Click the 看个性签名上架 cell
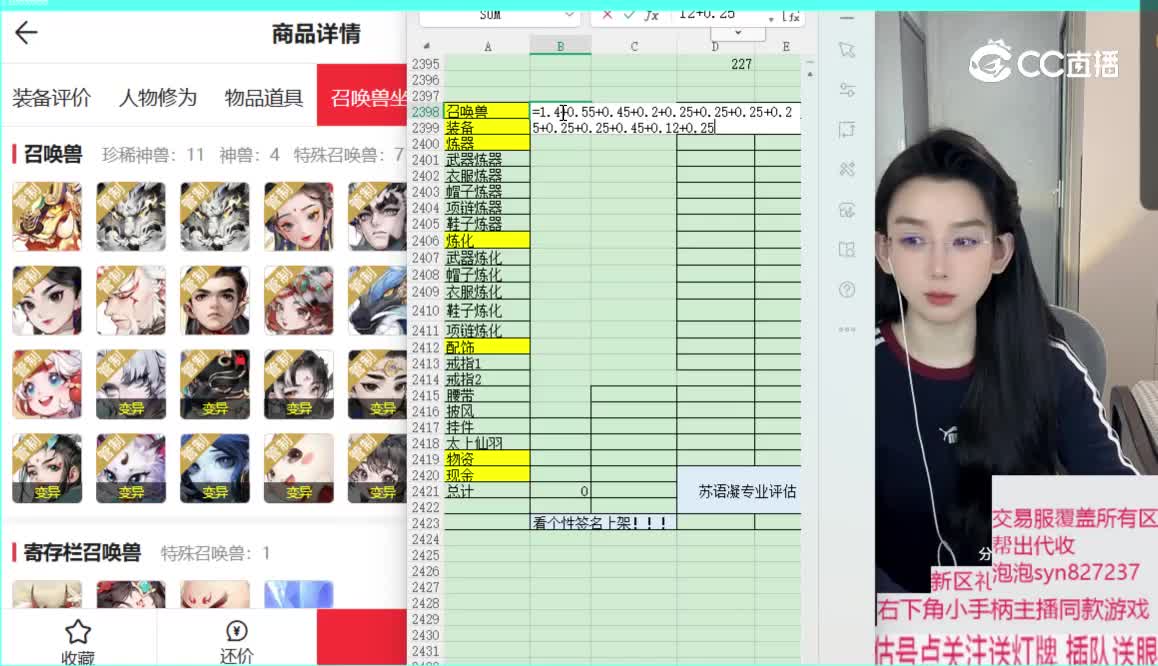 pos(603,523)
